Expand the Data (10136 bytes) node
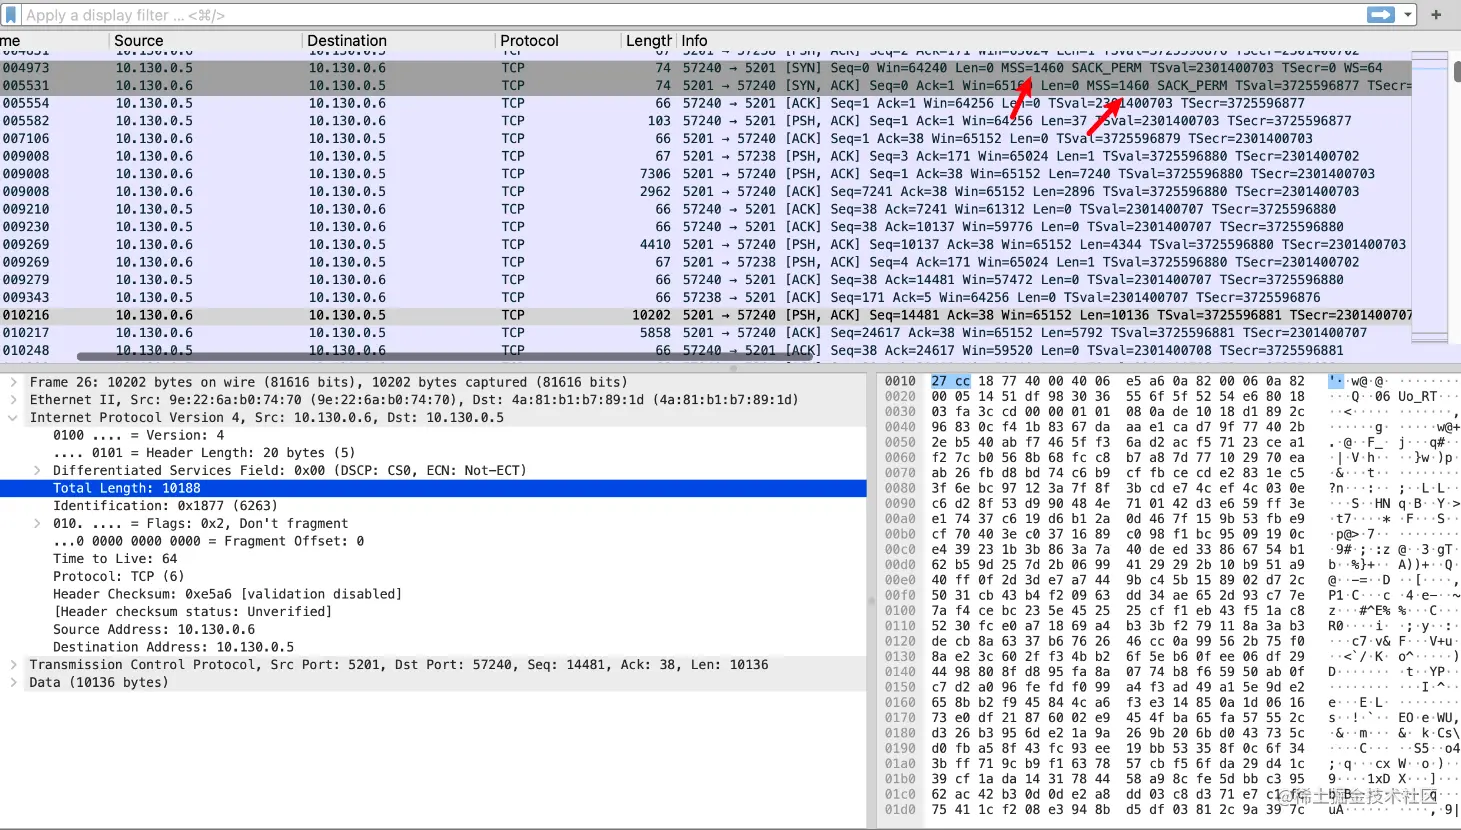 click(x=13, y=683)
